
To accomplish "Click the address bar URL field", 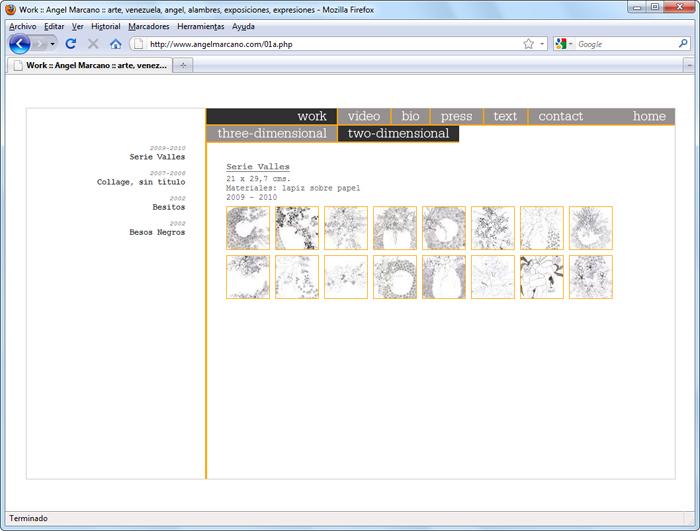I will (330, 44).
